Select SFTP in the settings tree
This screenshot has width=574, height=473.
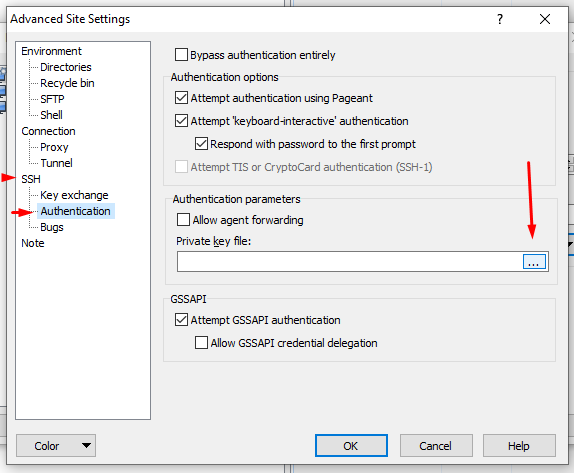click(52, 99)
